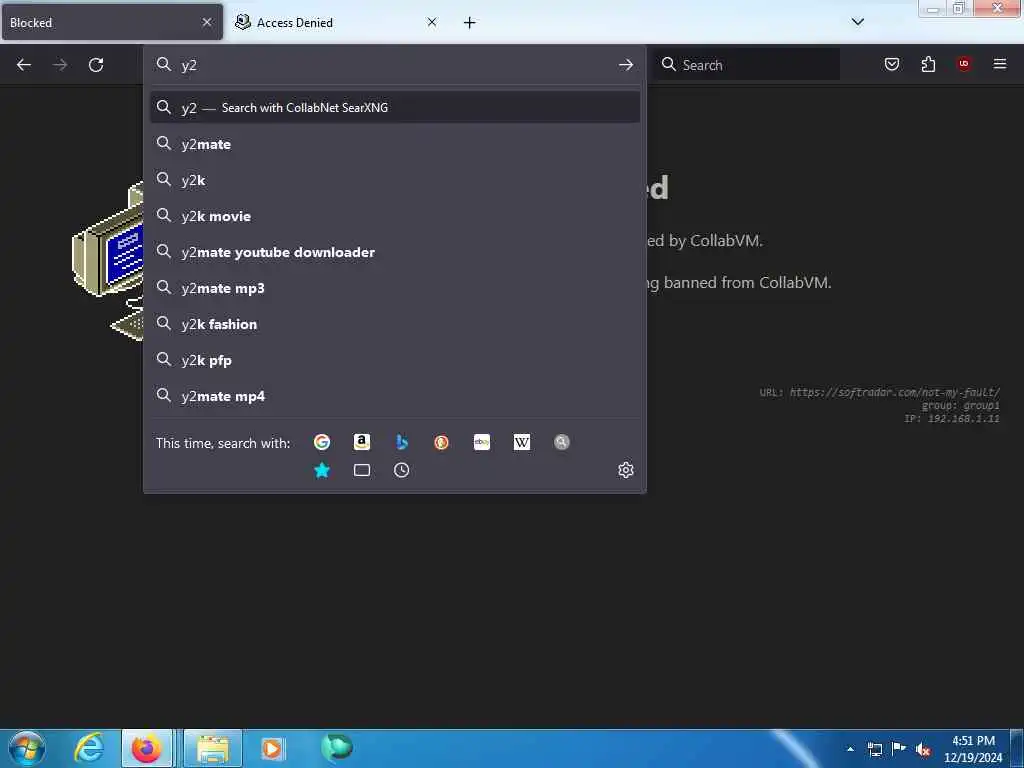Choose the y2k suggestion

(x=394, y=180)
